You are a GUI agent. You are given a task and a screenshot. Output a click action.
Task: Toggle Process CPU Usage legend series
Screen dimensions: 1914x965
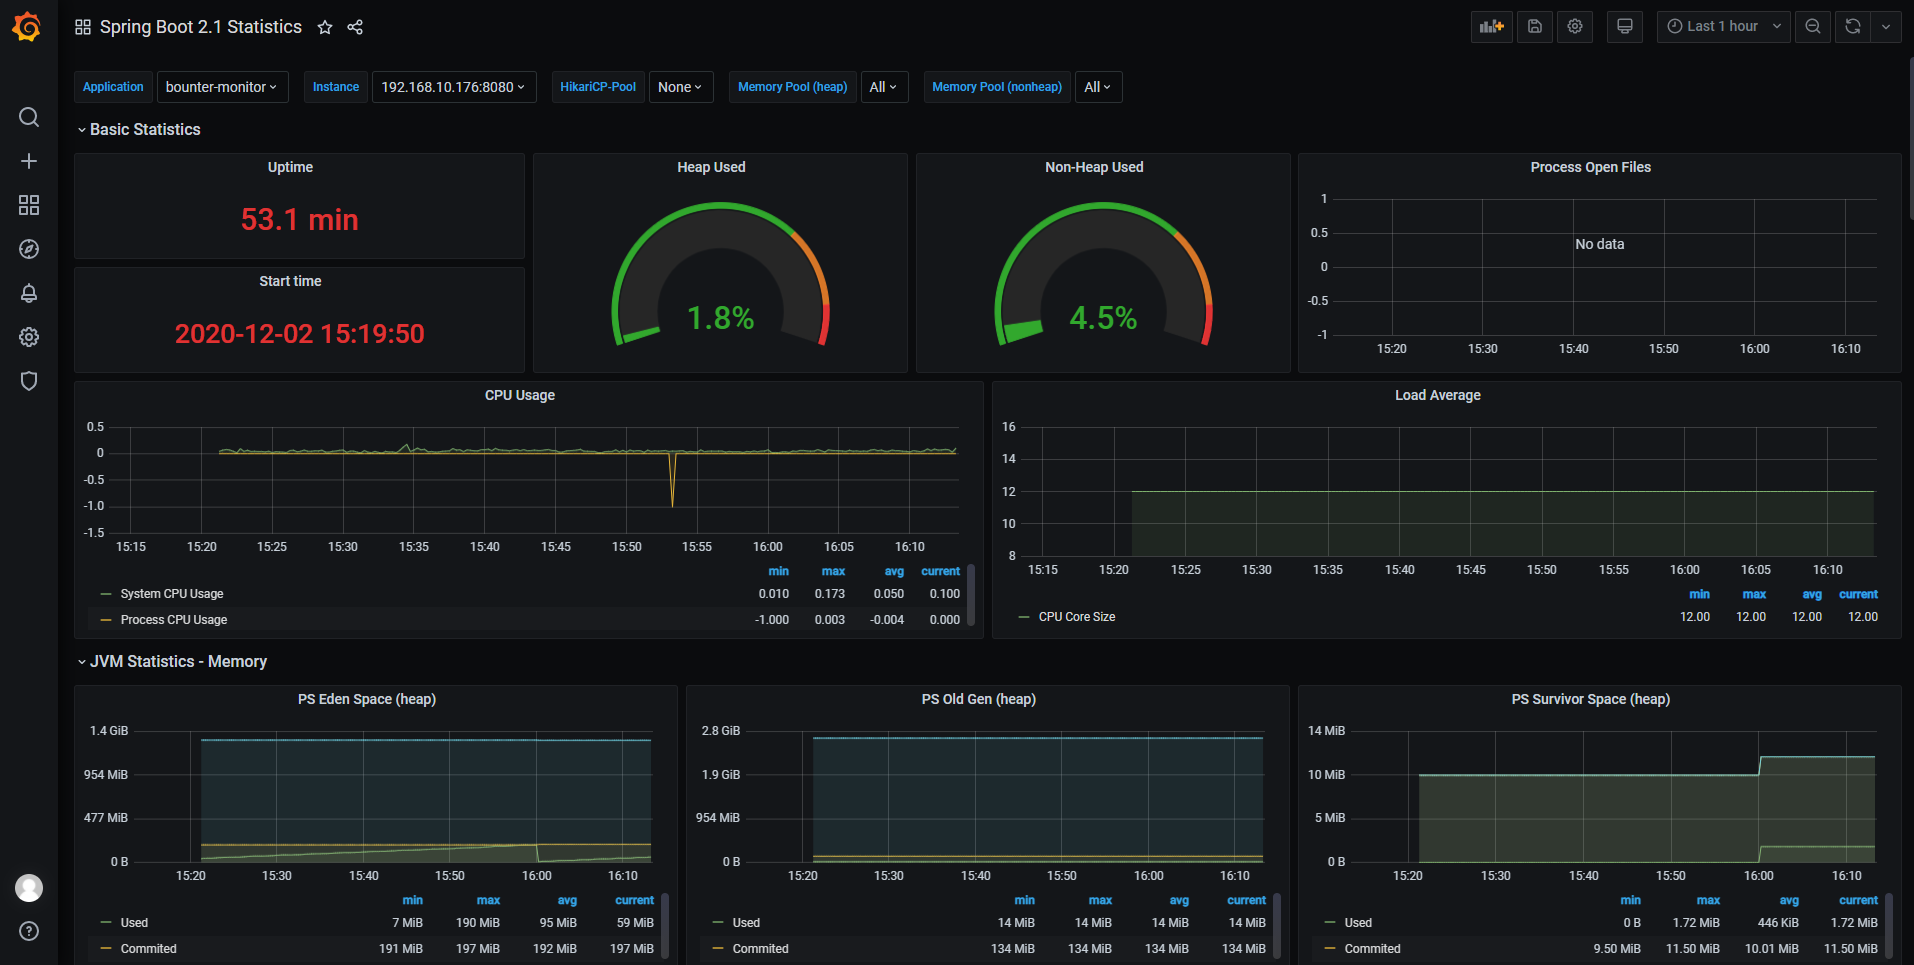[173, 620]
